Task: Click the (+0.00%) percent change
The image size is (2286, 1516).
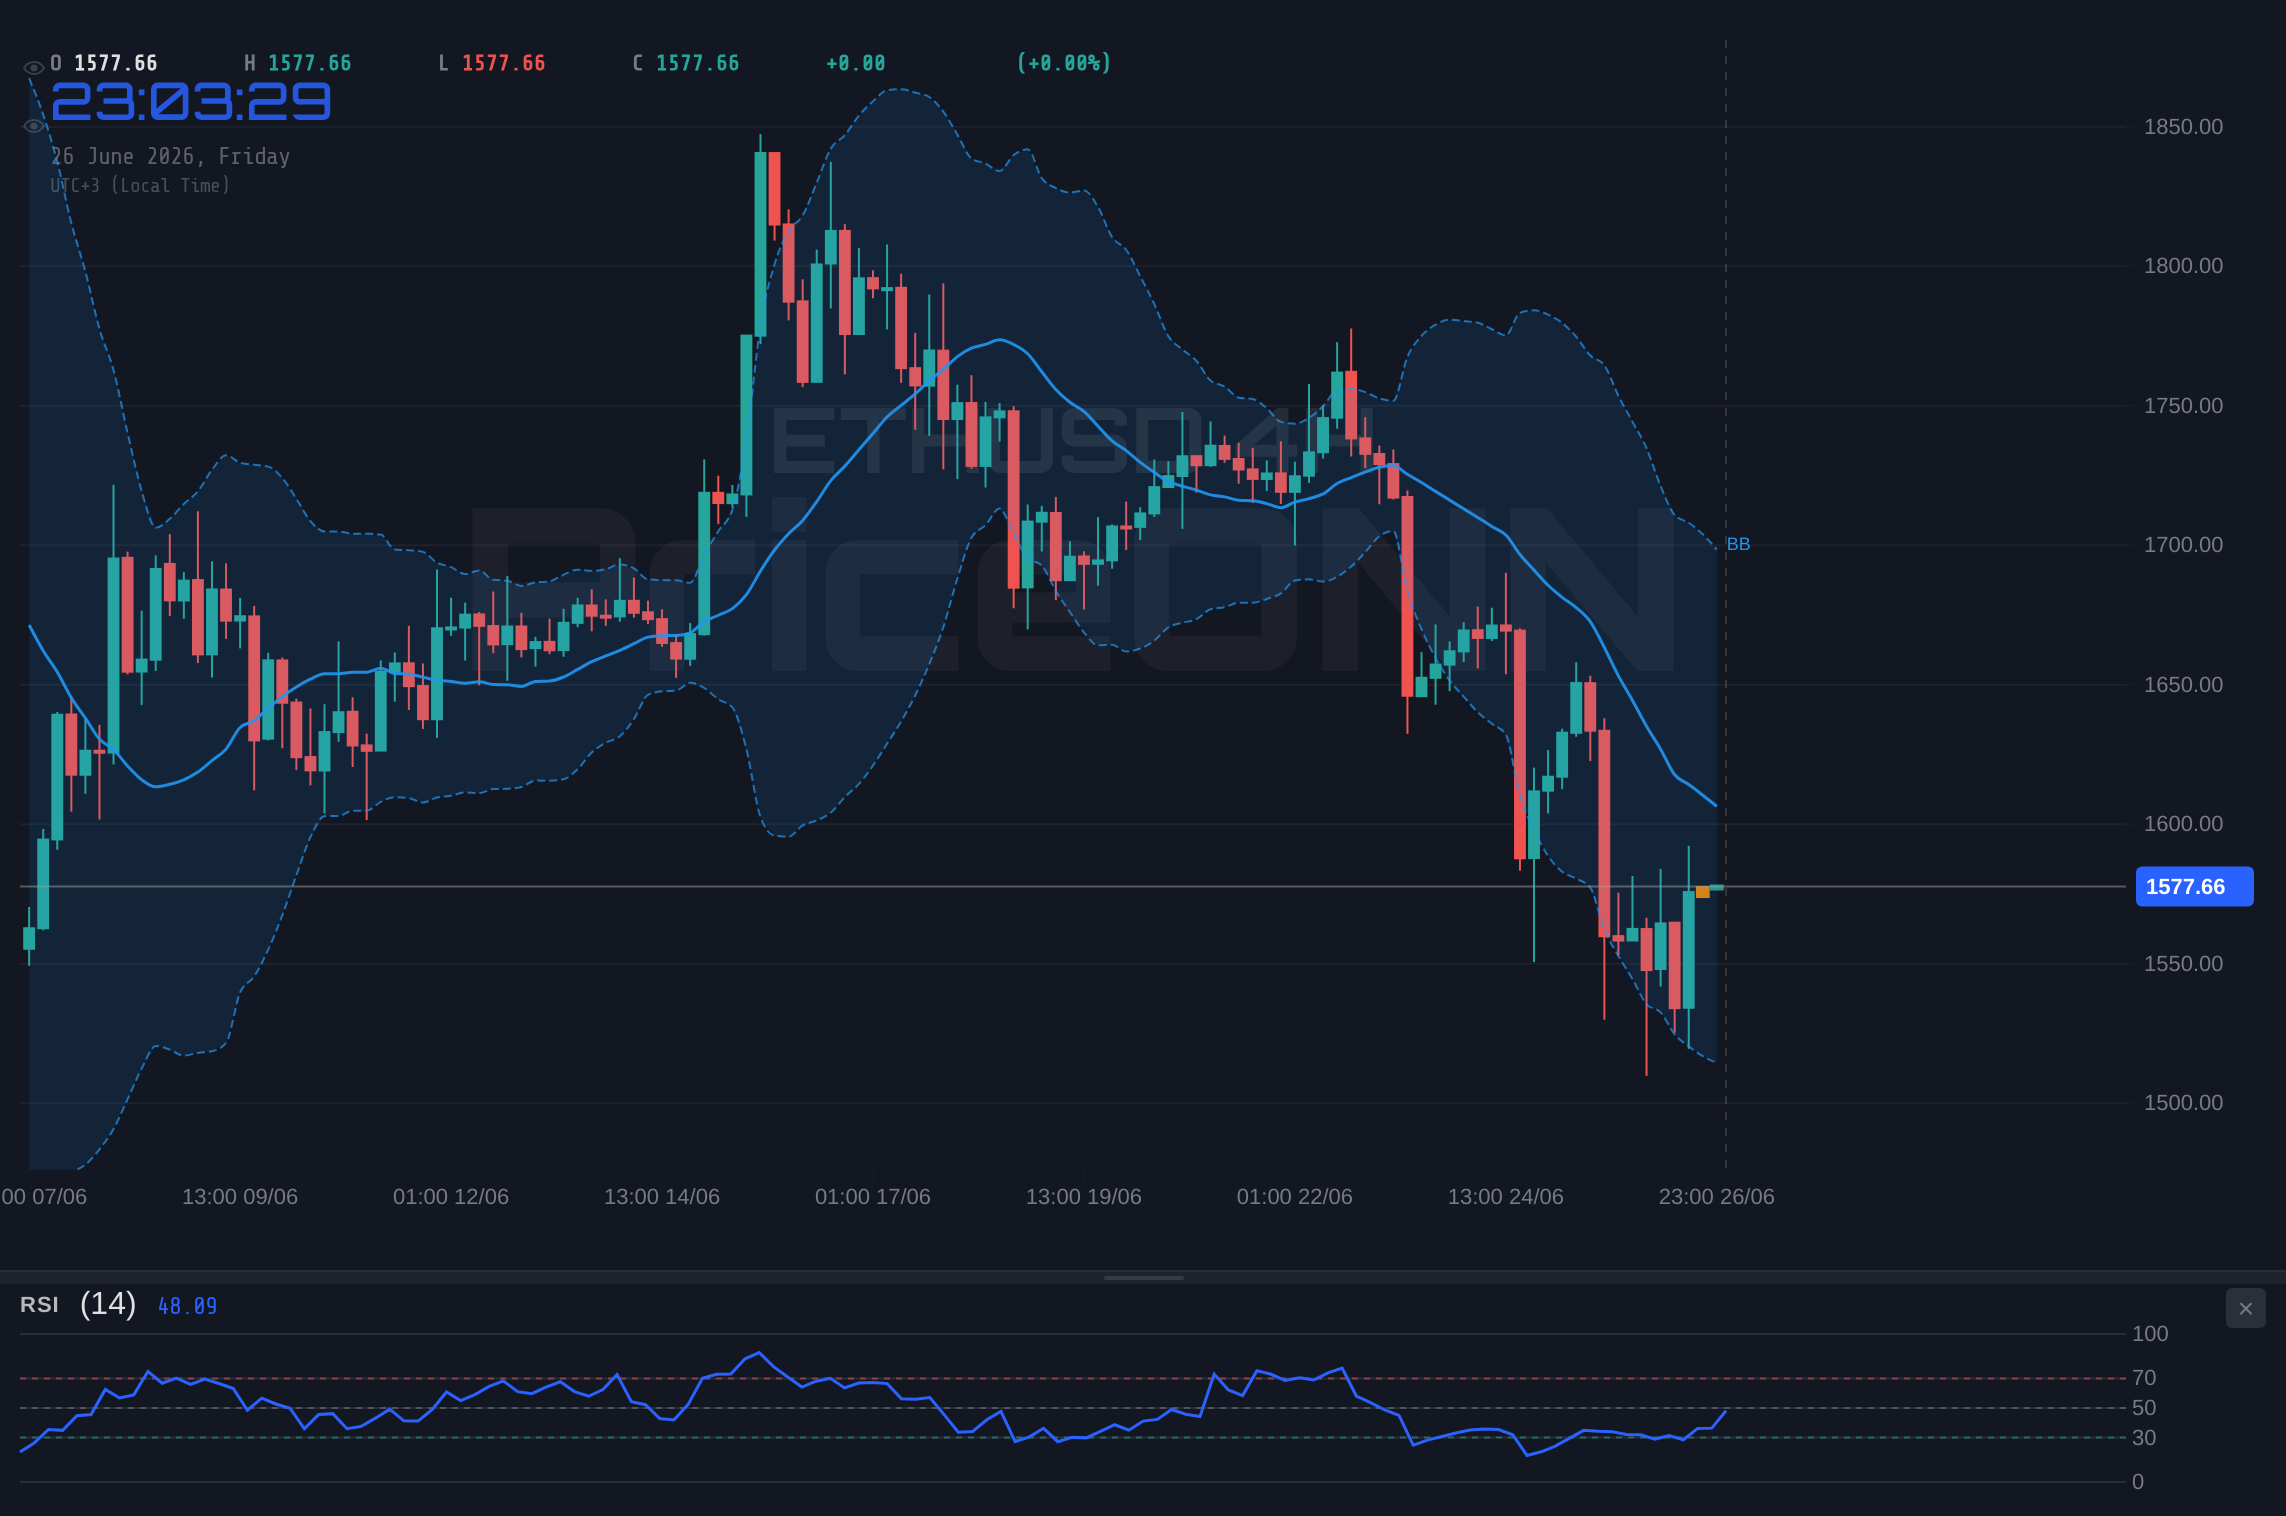Action: 1064,63
